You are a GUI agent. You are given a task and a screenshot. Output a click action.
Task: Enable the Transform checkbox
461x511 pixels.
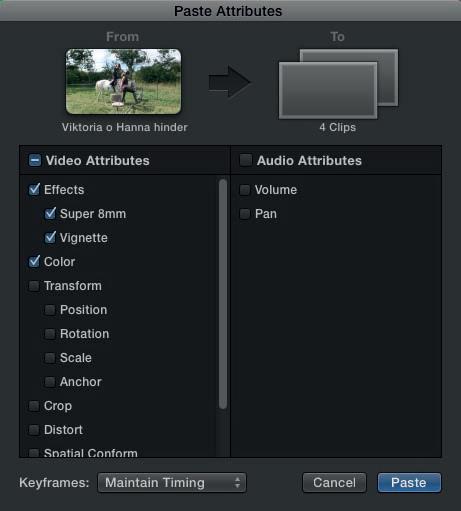34,286
